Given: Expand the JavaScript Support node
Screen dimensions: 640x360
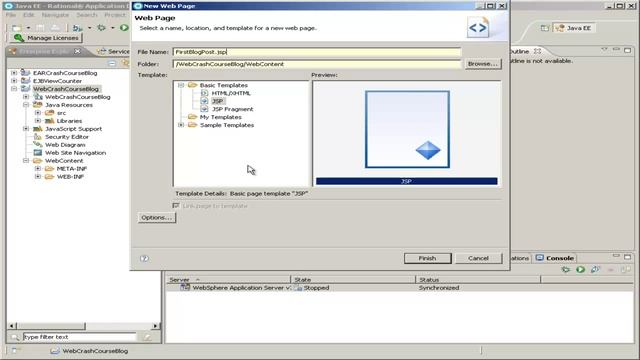Looking at the screenshot, I should (x=26, y=129).
